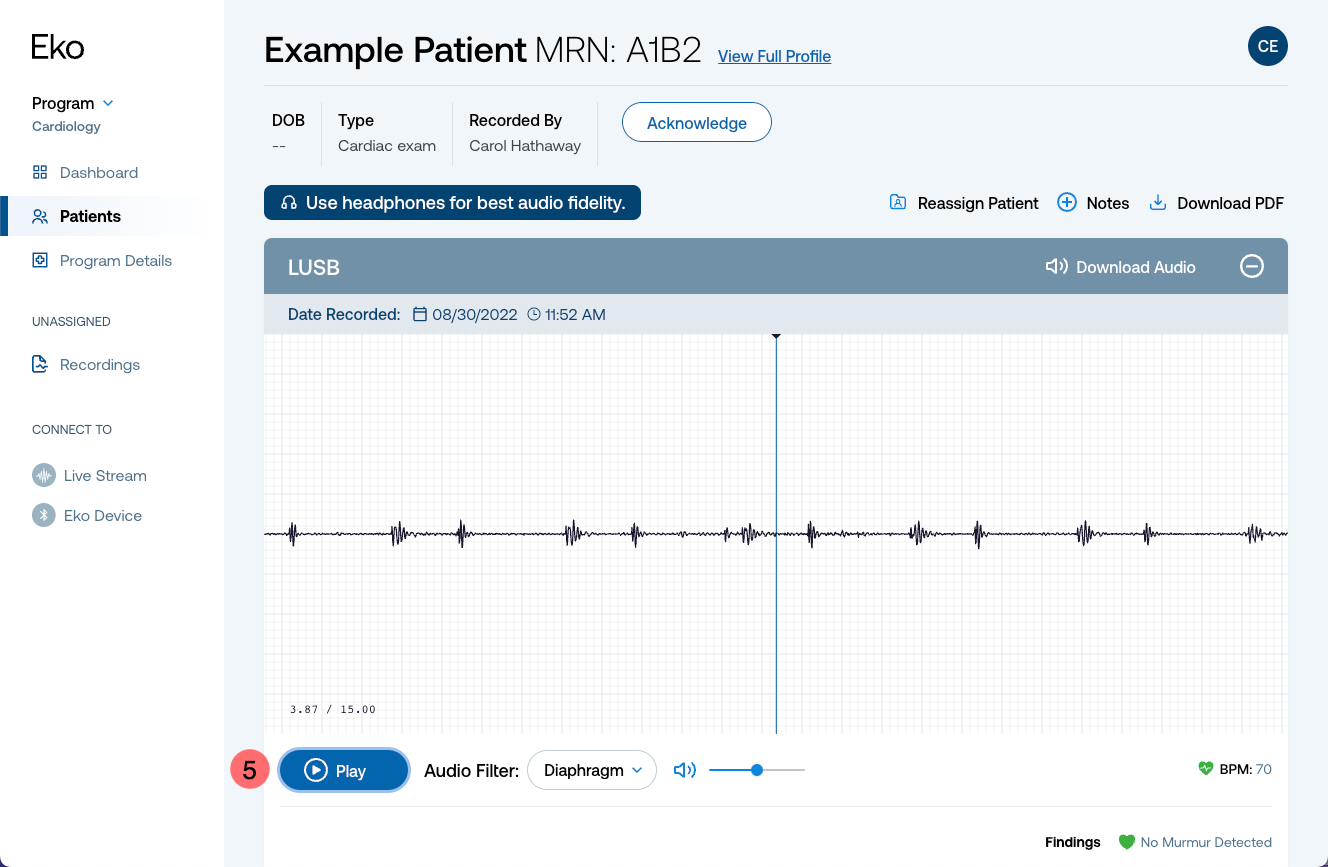The width and height of the screenshot is (1328, 867).
Task: Click the Acknowledge button
Action: coord(697,123)
